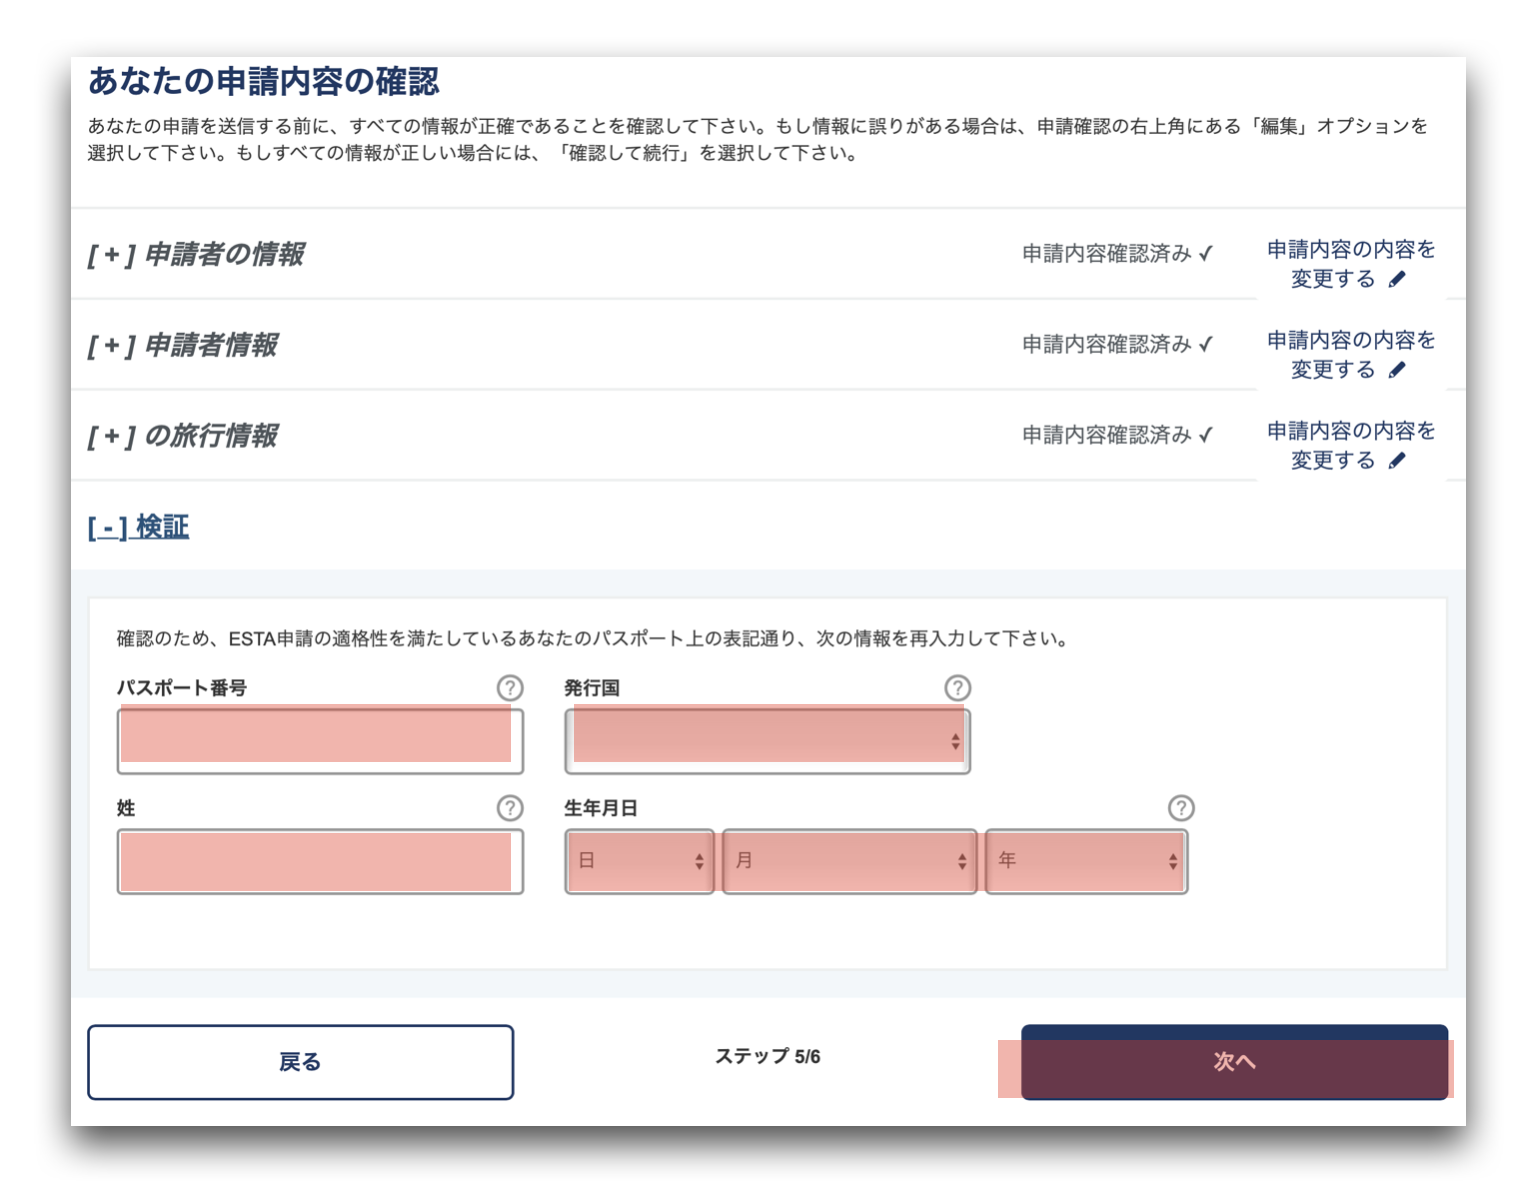
Task: Collapse the 検証 section
Action: click(x=138, y=527)
